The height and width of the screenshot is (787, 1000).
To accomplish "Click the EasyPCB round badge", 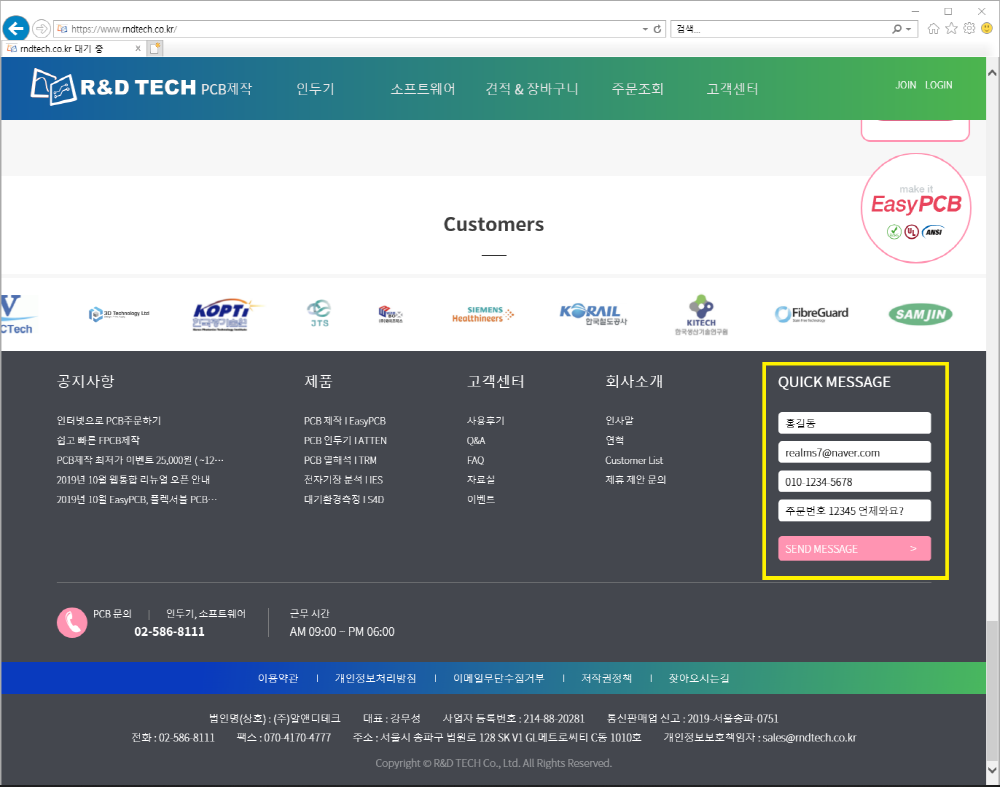I will pos(916,208).
